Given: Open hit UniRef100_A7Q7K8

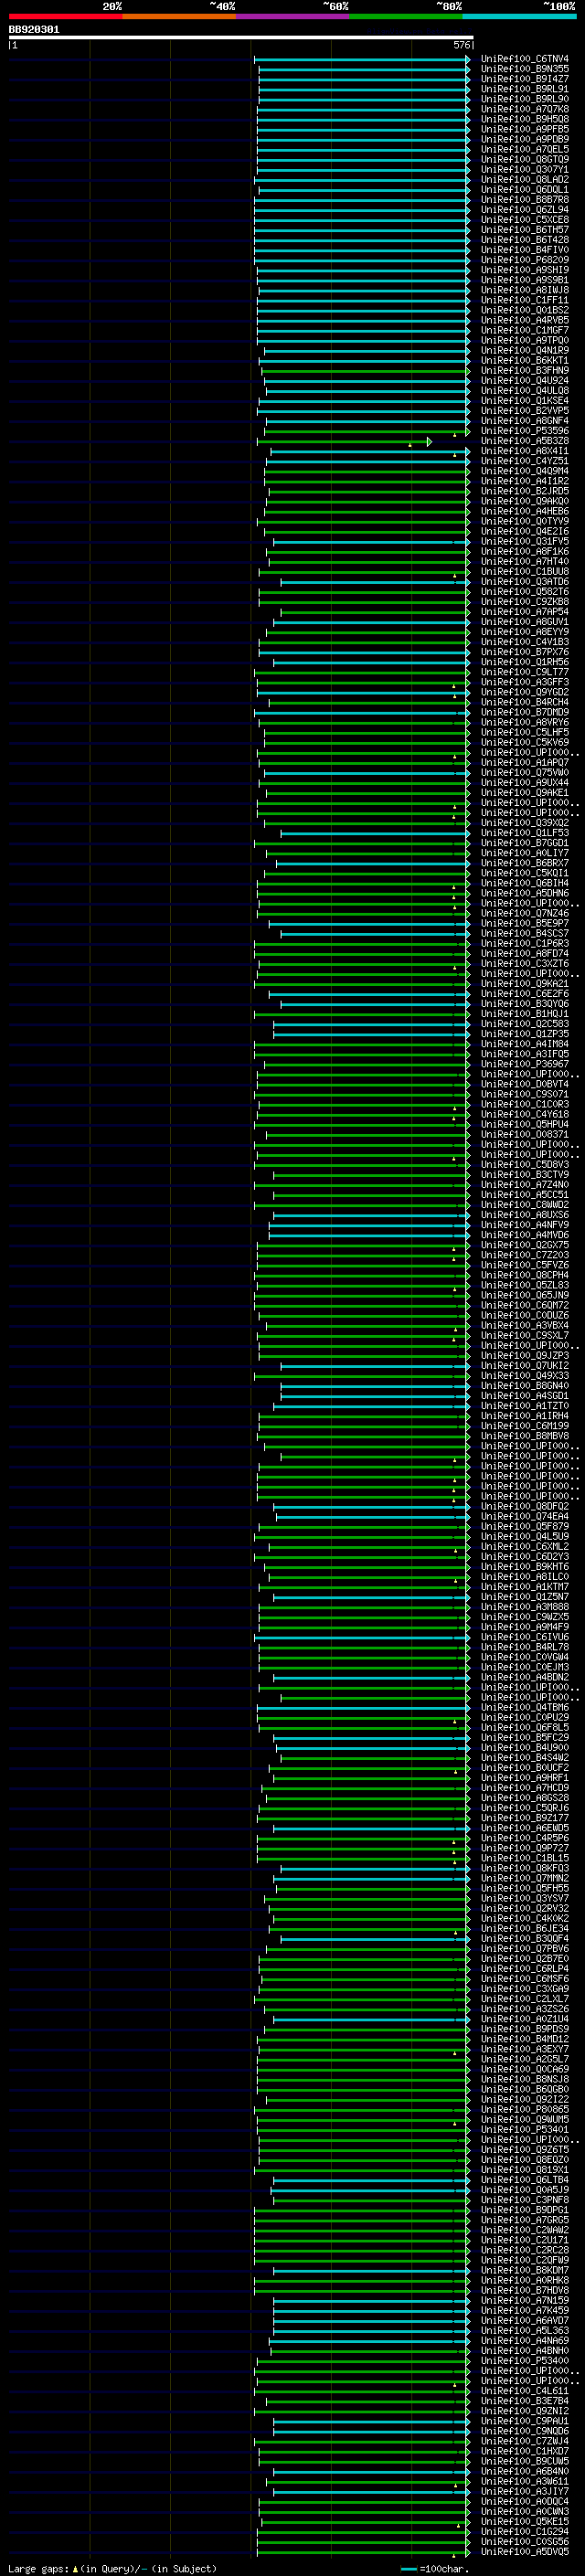Looking at the screenshot, I should point(524,110).
